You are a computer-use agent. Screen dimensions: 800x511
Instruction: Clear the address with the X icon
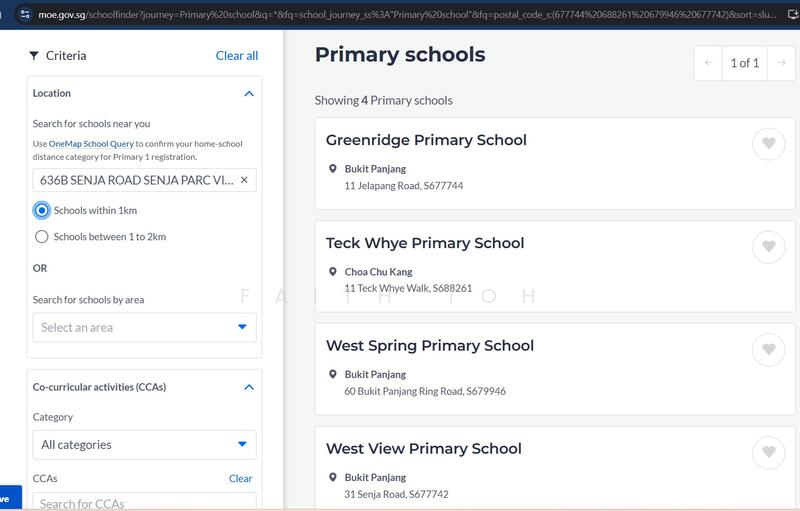(x=244, y=180)
